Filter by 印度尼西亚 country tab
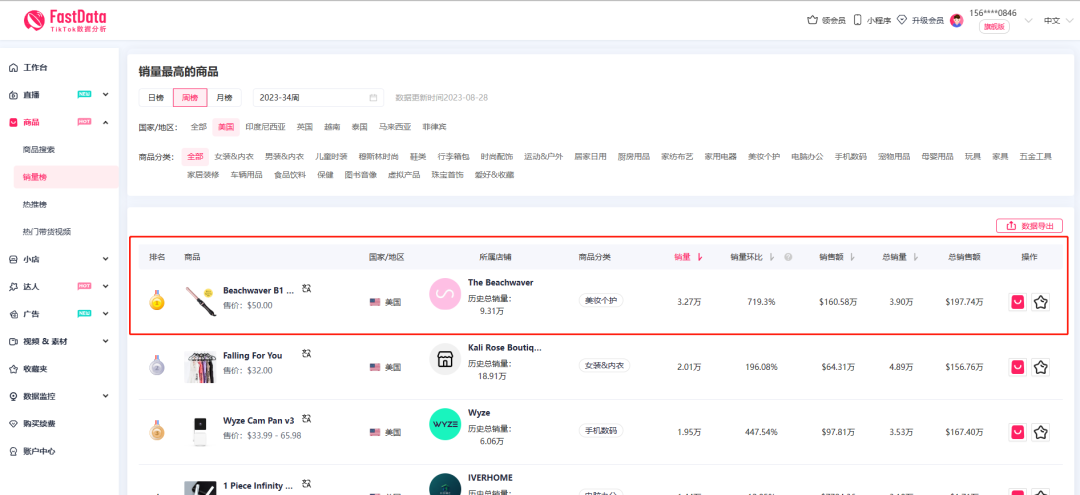Screen dimensions: 1080x495 [265, 127]
